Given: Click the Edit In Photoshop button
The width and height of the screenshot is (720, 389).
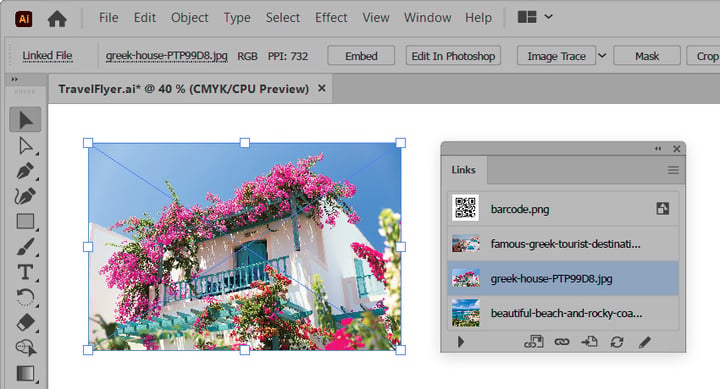Looking at the screenshot, I should [x=453, y=56].
